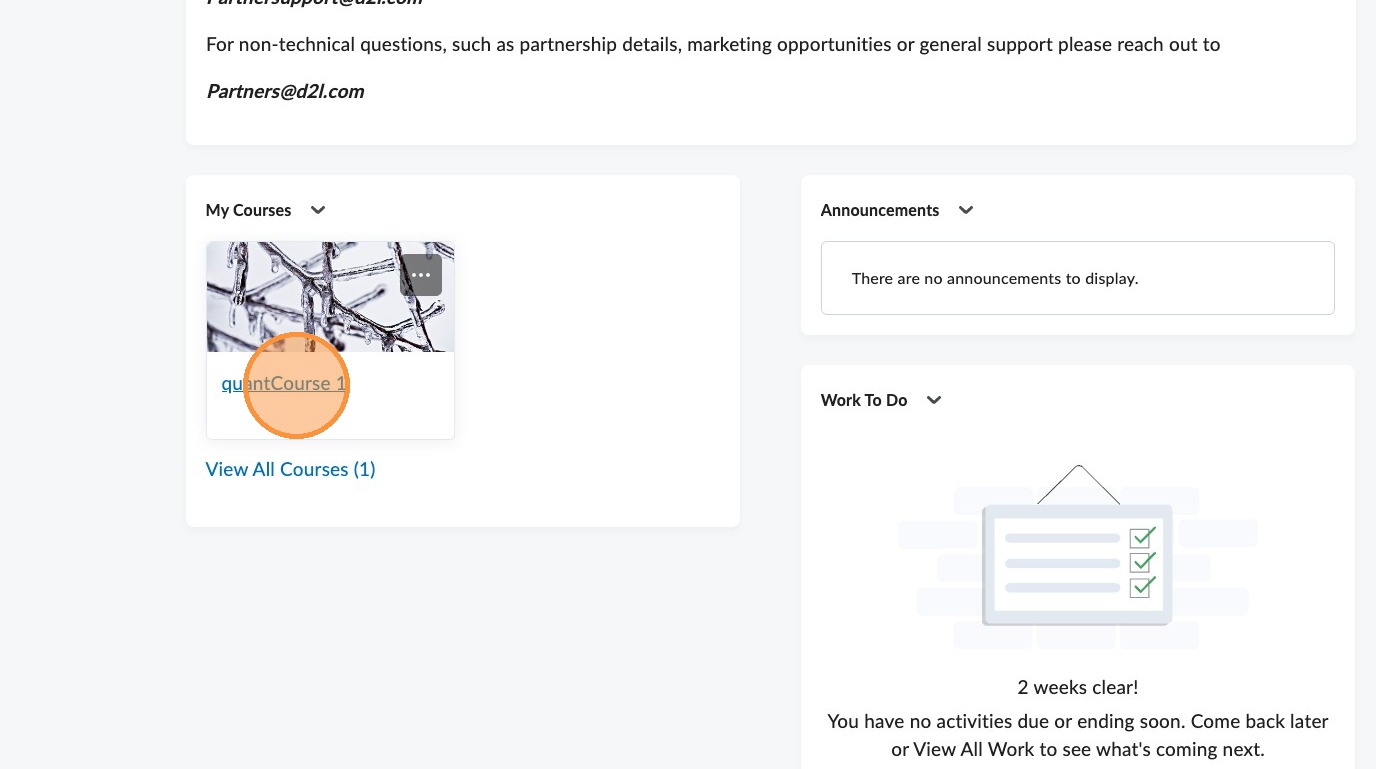Collapse the Announcements widget chevron
This screenshot has height=769, width=1376.
[x=966, y=210]
